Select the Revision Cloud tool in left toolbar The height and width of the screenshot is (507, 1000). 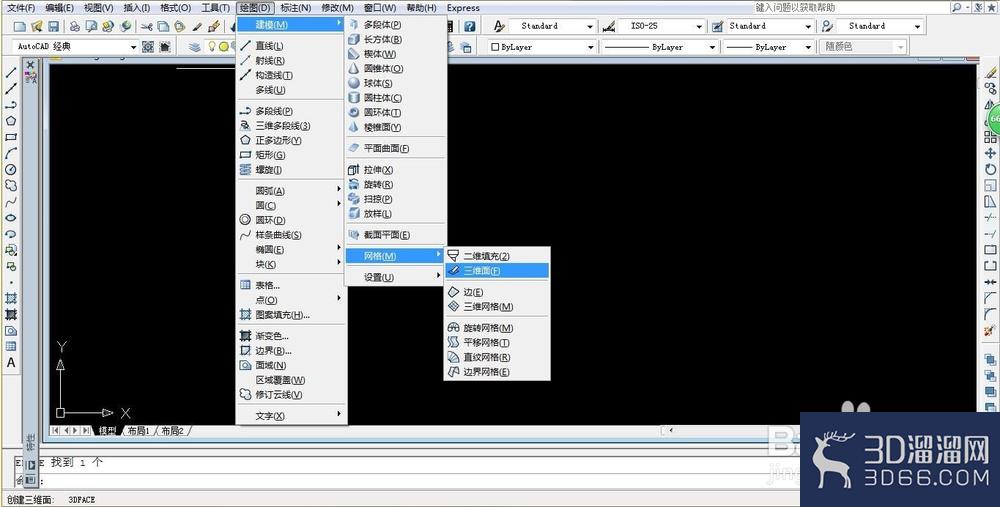[11, 186]
